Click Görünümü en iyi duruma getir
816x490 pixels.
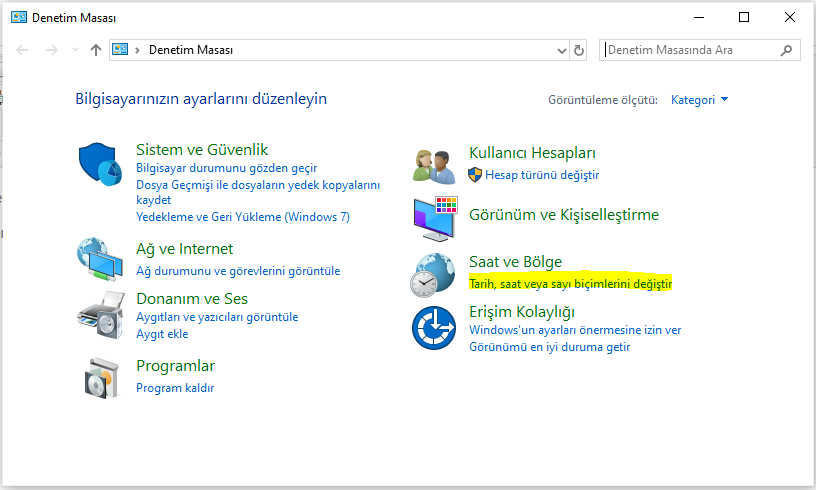point(549,347)
